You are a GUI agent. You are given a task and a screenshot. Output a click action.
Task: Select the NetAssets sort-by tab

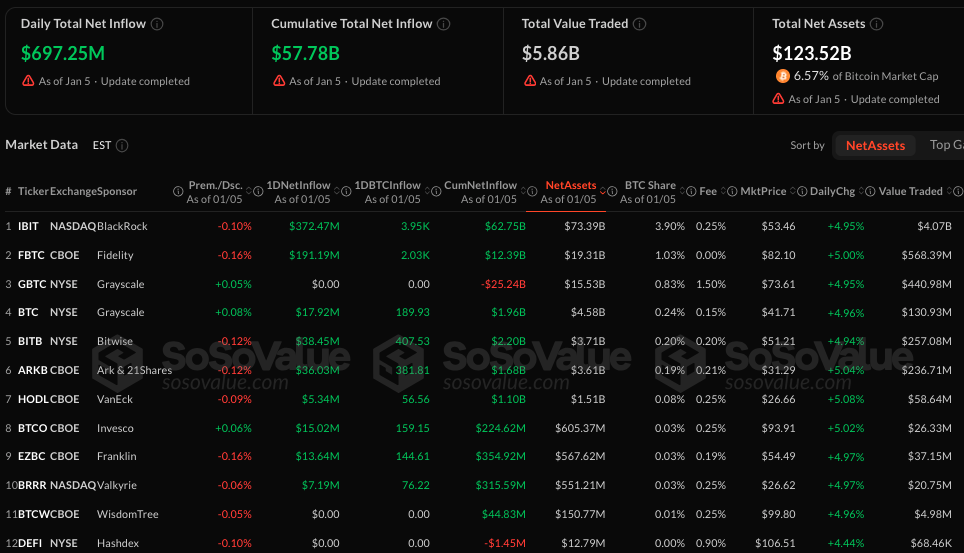(x=875, y=146)
